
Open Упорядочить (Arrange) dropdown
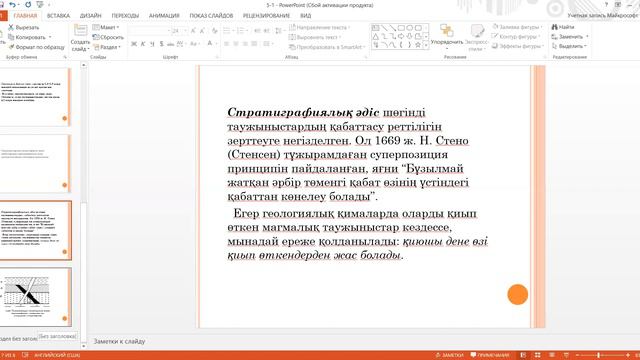(447, 36)
